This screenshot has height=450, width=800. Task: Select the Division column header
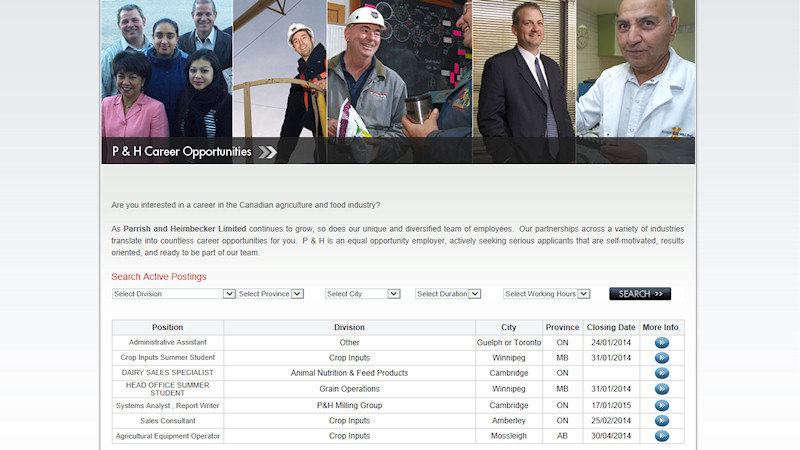(349, 328)
